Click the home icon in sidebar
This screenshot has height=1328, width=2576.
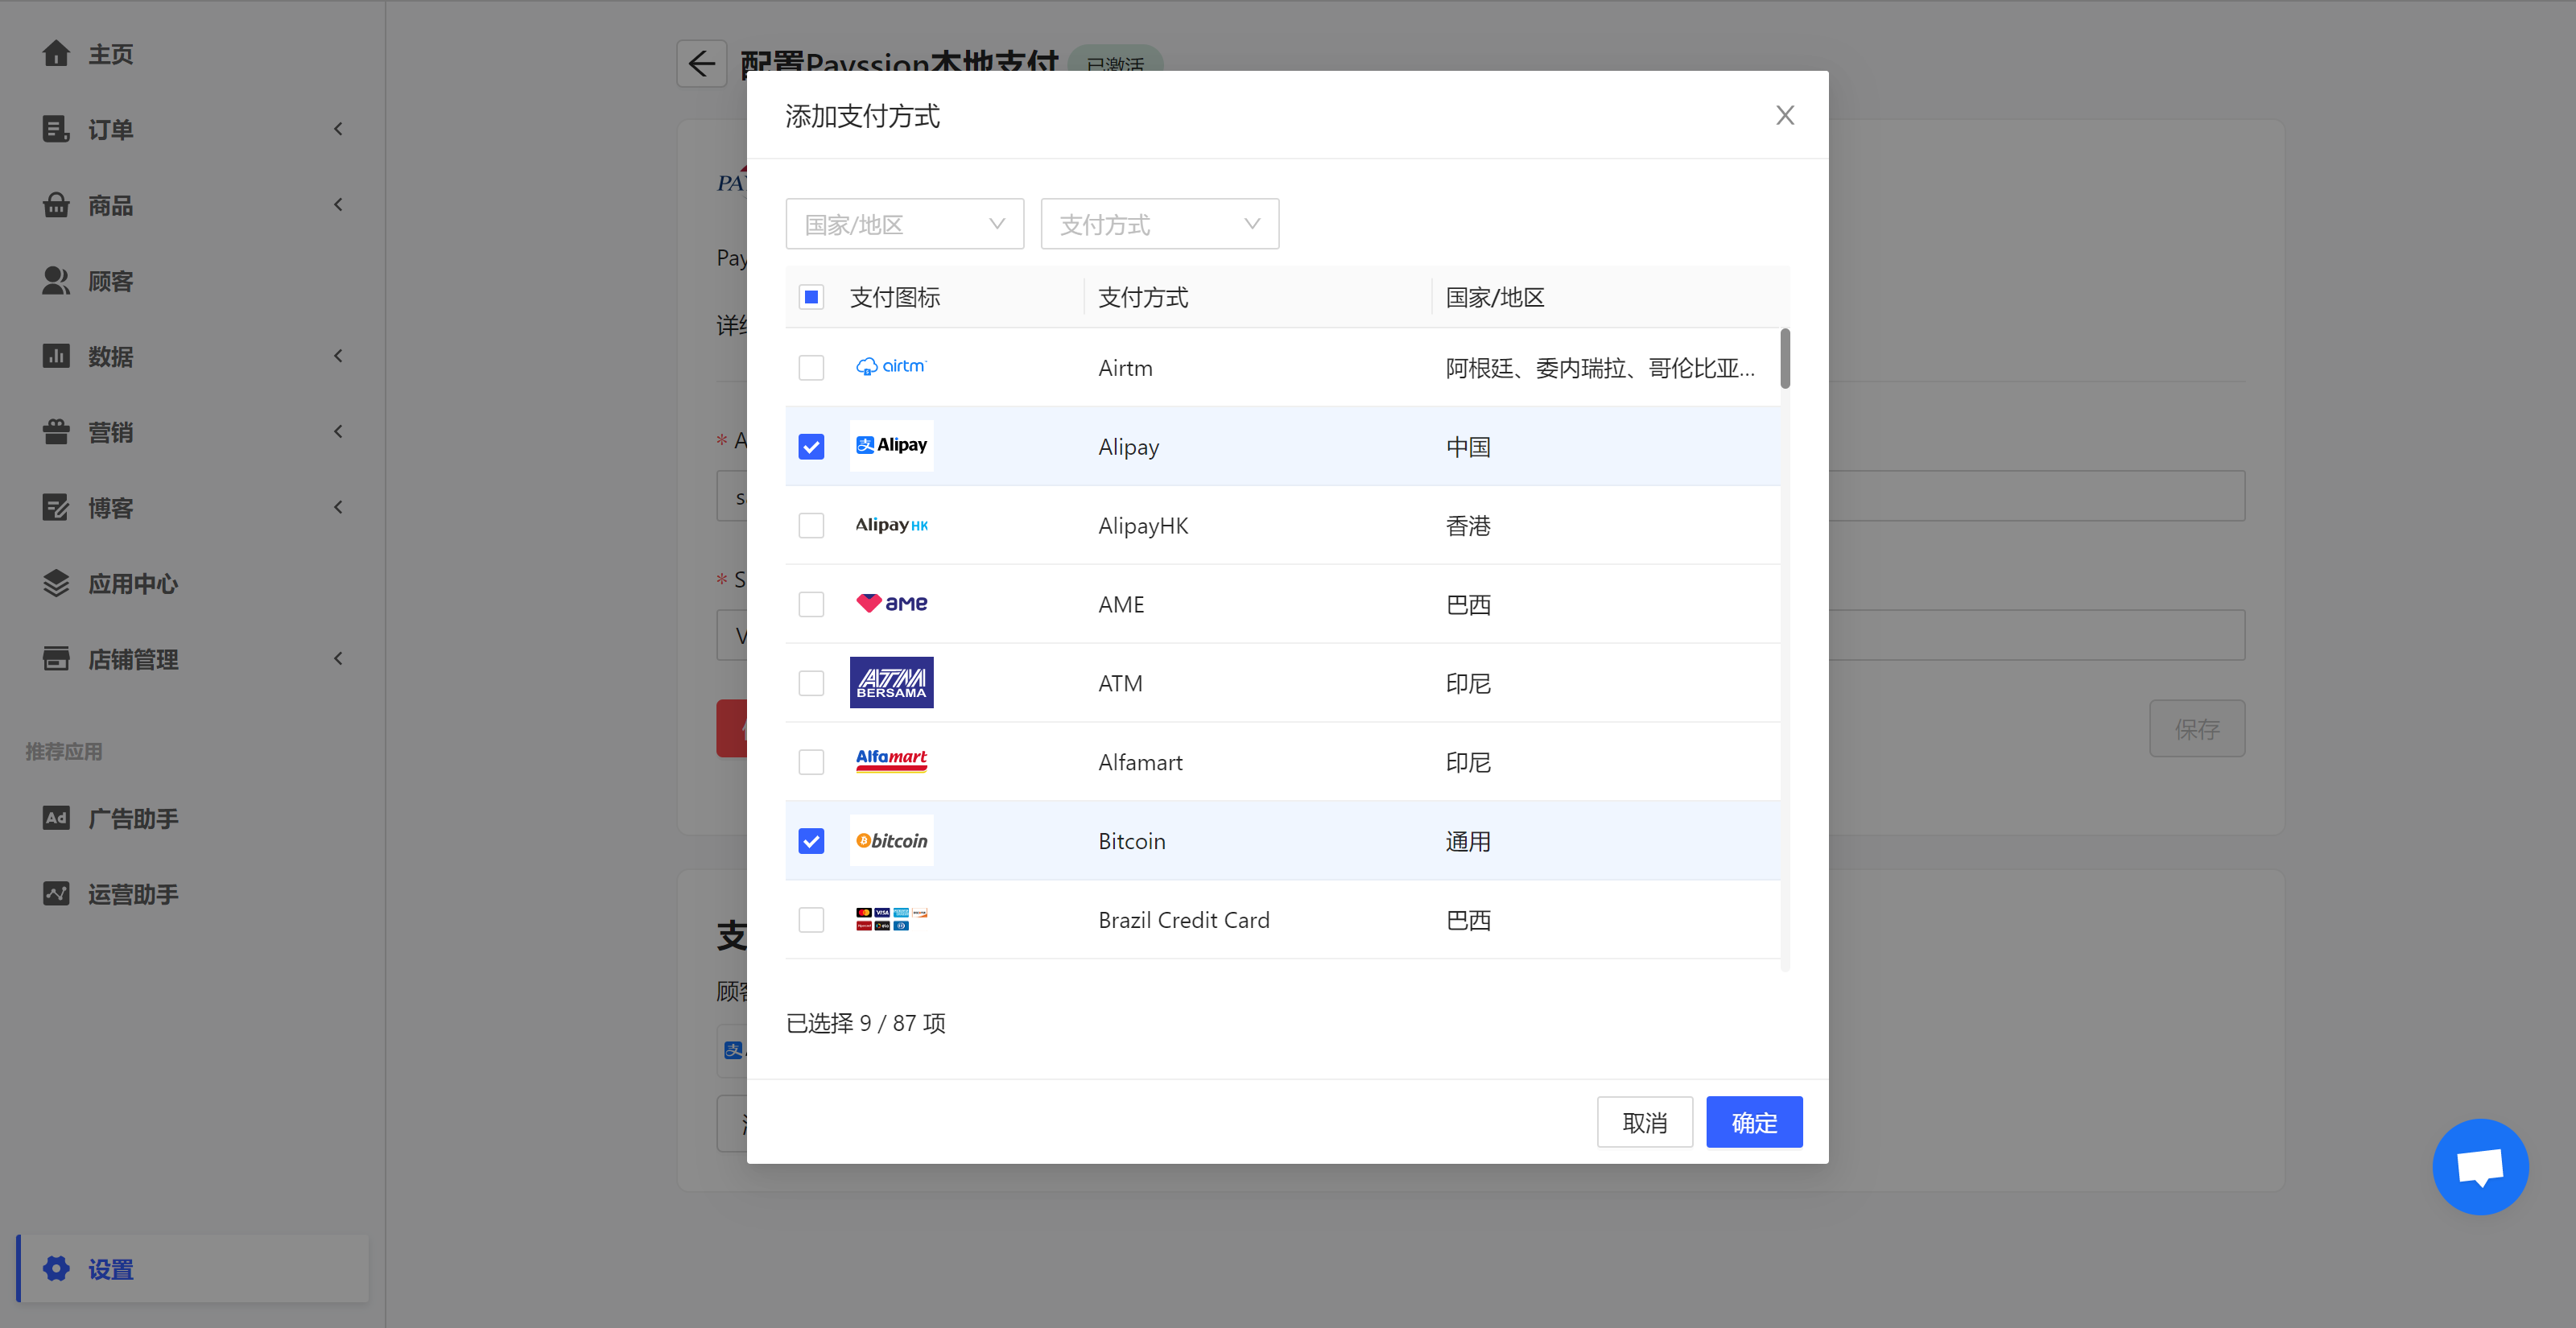pyautogui.click(x=56, y=53)
